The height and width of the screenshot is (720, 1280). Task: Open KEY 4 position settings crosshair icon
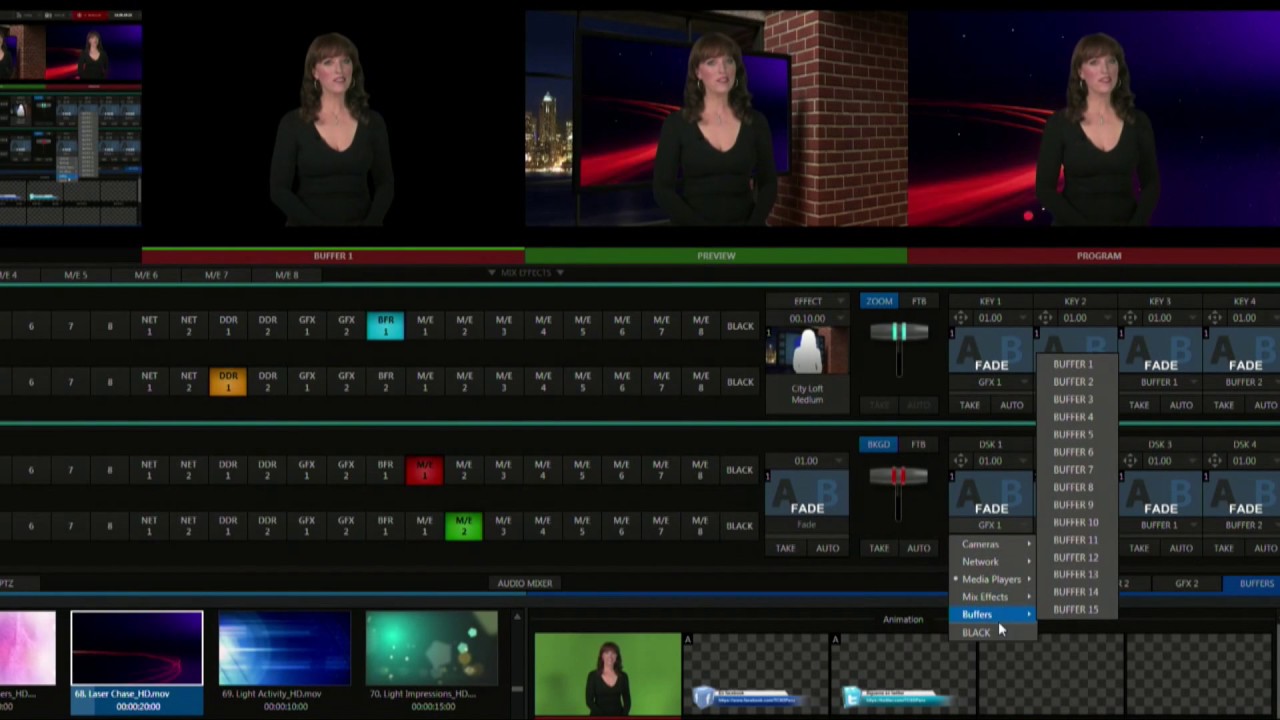point(1215,318)
